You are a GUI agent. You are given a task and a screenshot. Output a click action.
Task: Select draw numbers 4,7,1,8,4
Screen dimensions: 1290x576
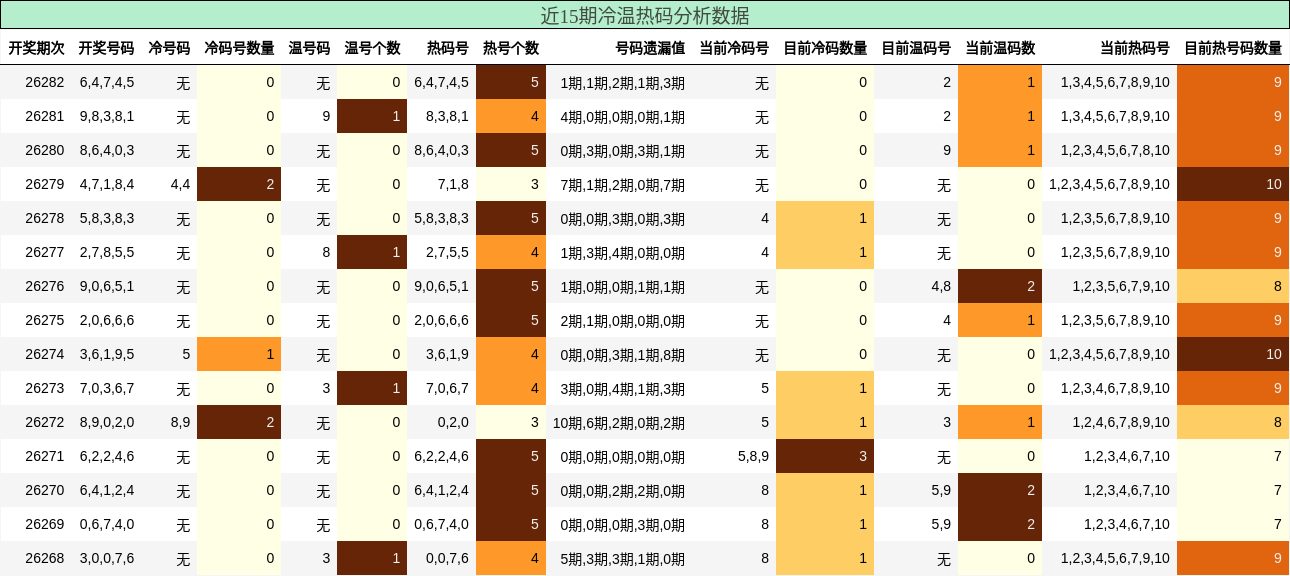click(107, 184)
